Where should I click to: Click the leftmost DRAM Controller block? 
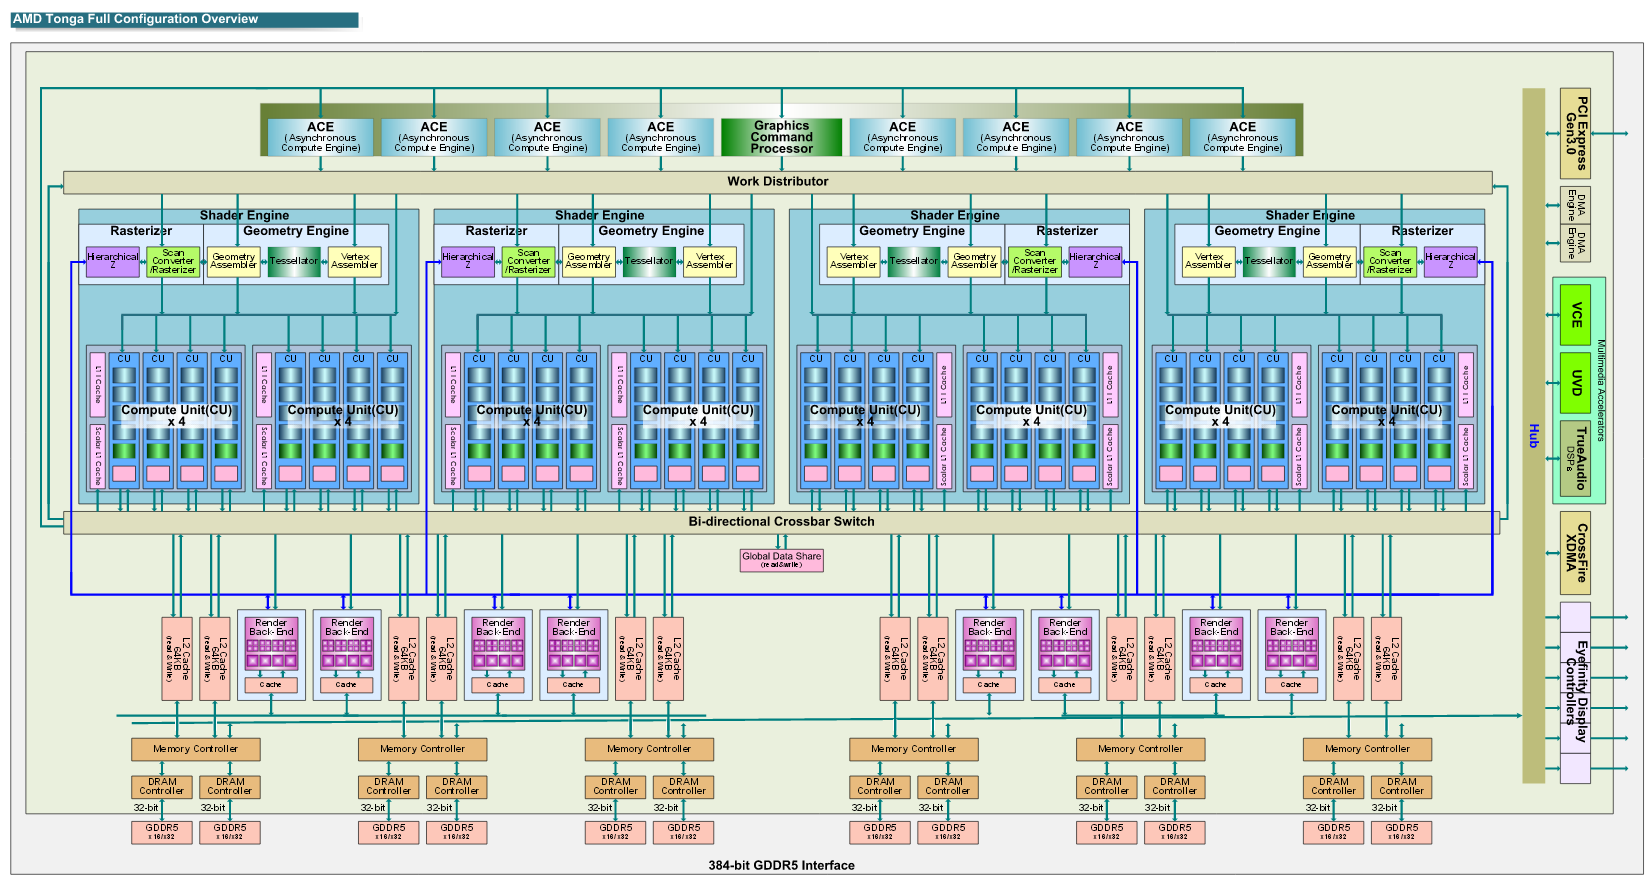[x=162, y=787]
